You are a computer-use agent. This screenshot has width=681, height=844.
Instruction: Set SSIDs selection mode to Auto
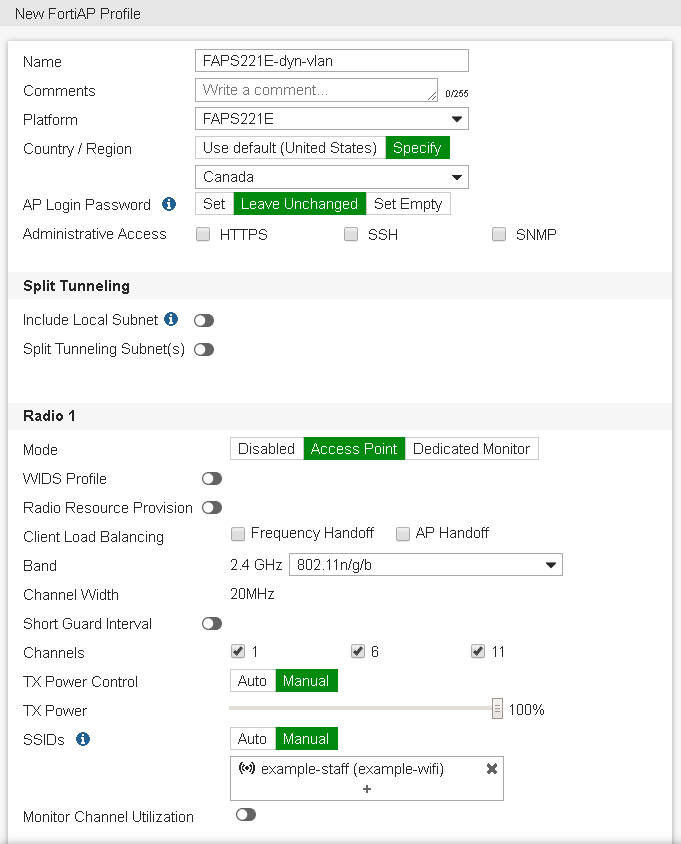[x=252, y=738]
